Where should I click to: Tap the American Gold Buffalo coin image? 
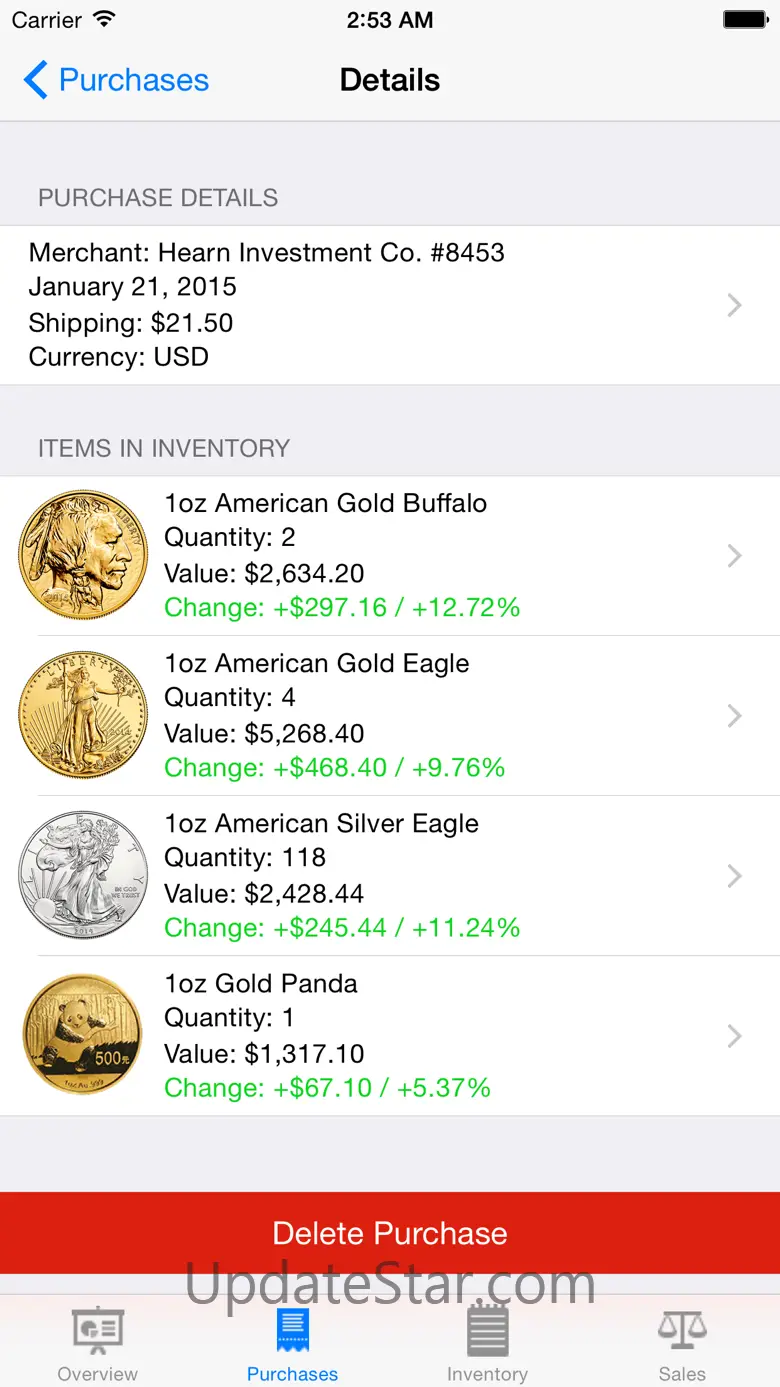[x=83, y=555]
